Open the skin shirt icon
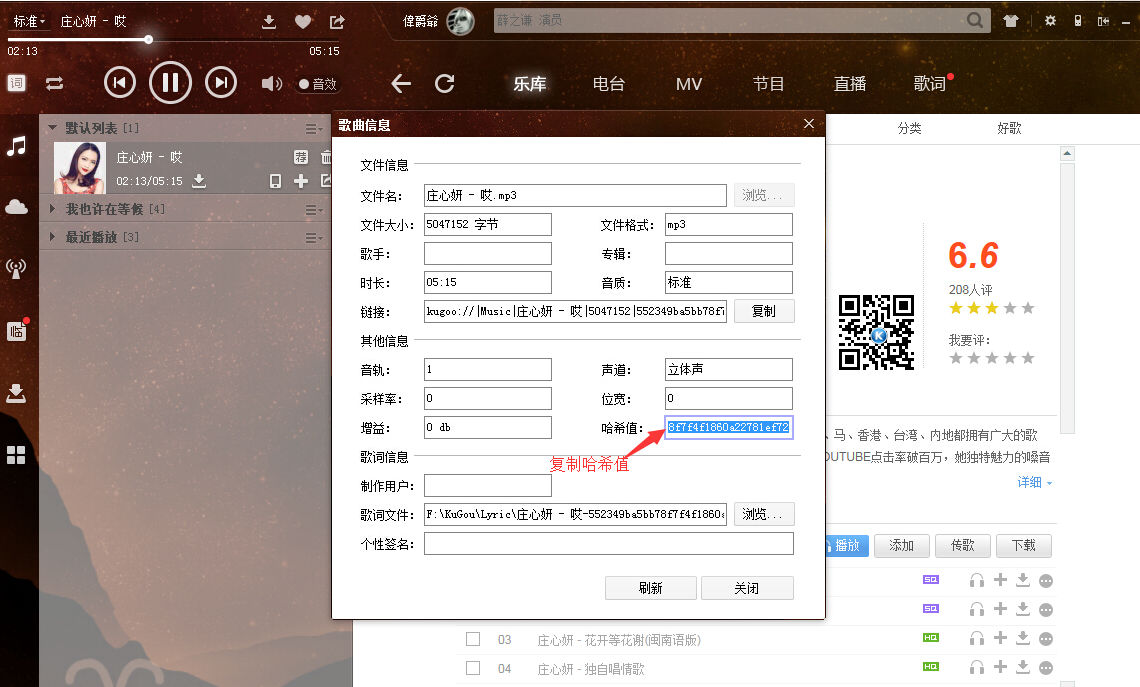Screen dimensions: 1140x687 tap(1011, 21)
